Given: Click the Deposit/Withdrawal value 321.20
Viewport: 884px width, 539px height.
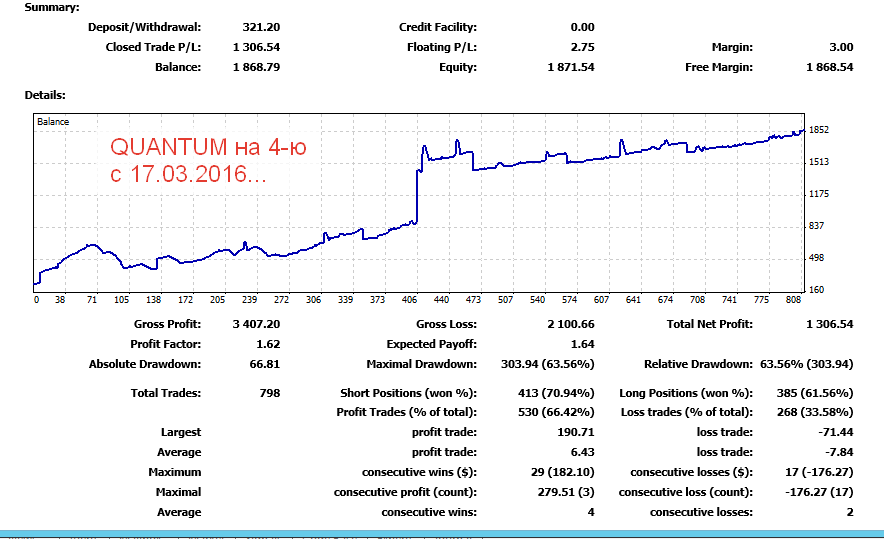Looking at the screenshot, I should click(261, 27).
